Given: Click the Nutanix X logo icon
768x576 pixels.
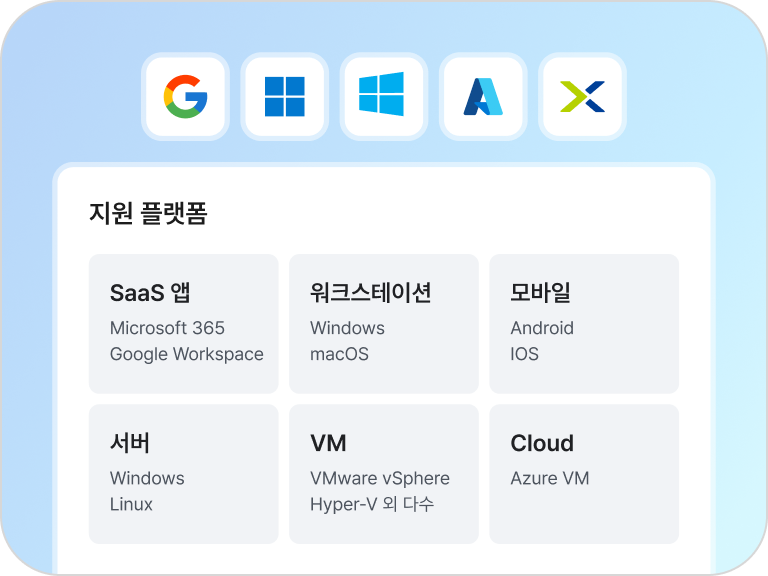Looking at the screenshot, I should tap(582, 97).
